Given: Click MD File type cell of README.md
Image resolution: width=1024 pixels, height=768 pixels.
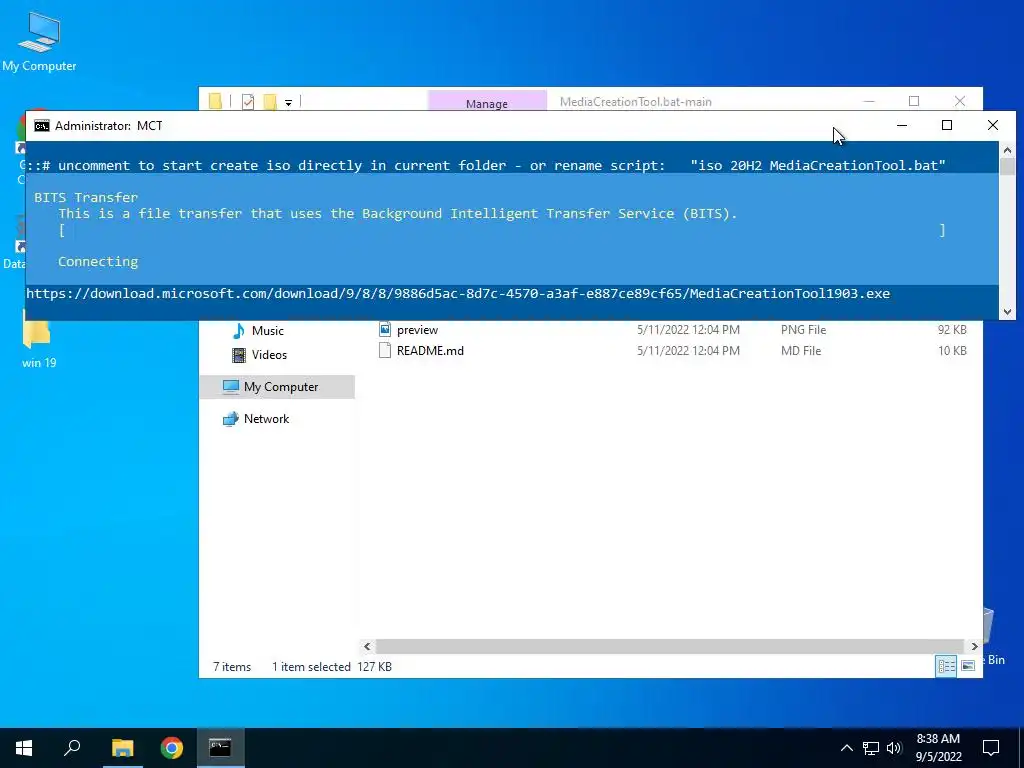Looking at the screenshot, I should pos(801,351).
